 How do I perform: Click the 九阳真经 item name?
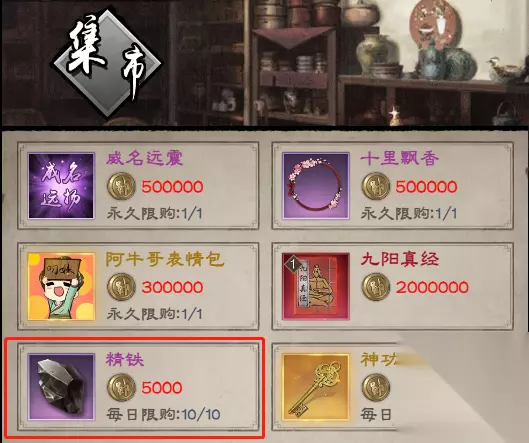tap(400, 259)
